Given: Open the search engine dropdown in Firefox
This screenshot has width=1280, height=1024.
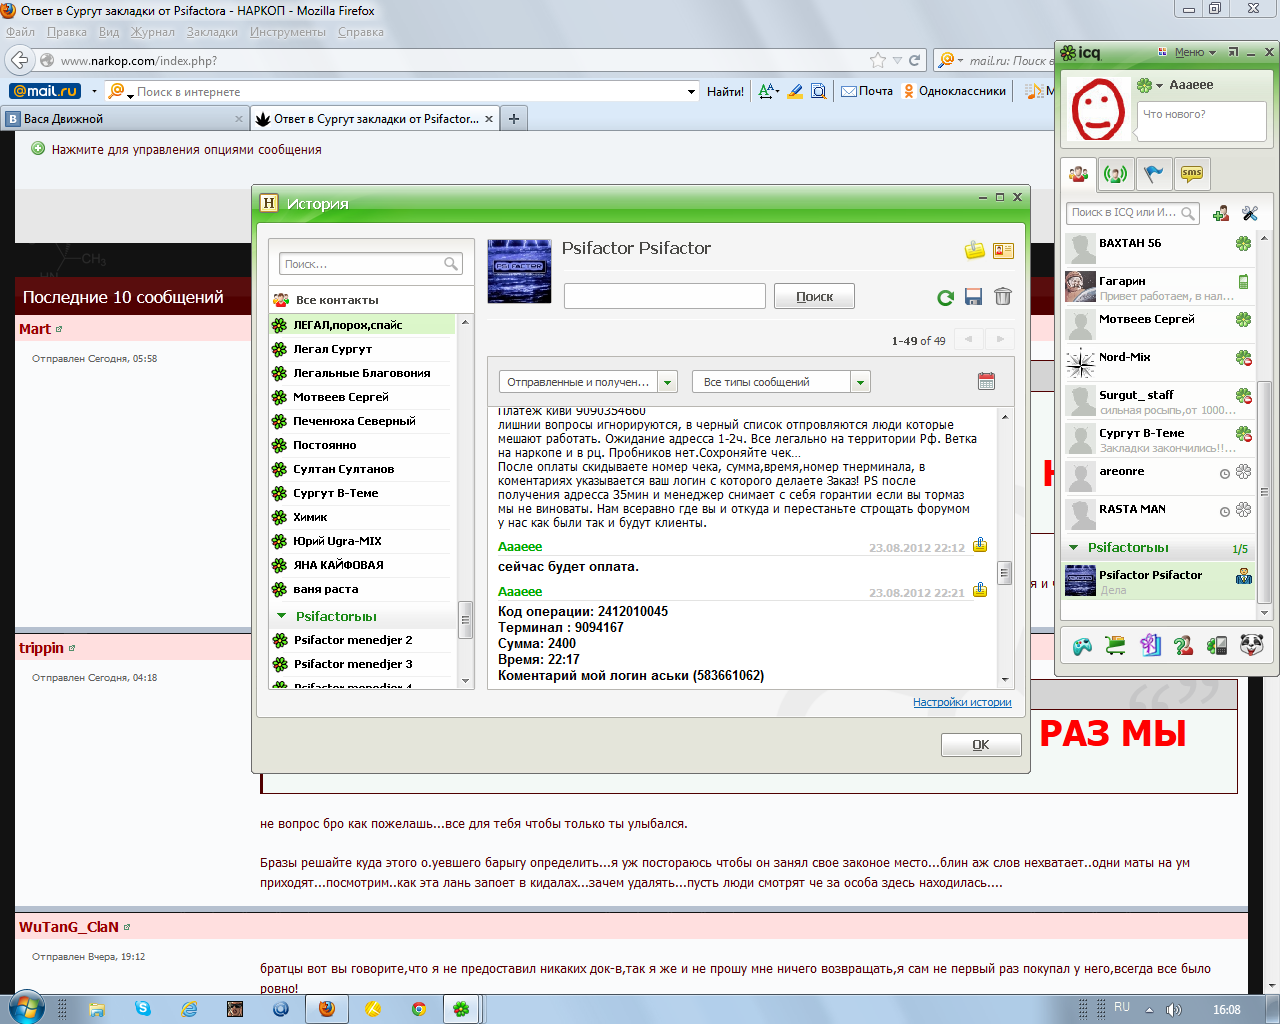Looking at the screenshot, I should click(949, 60).
